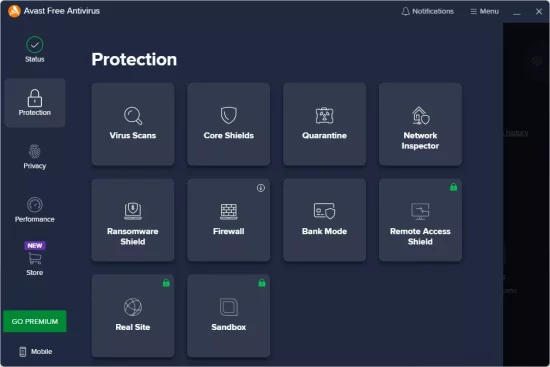Click the GO PREMIUM button
The image size is (550, 367).
click(x=35, y=321)
